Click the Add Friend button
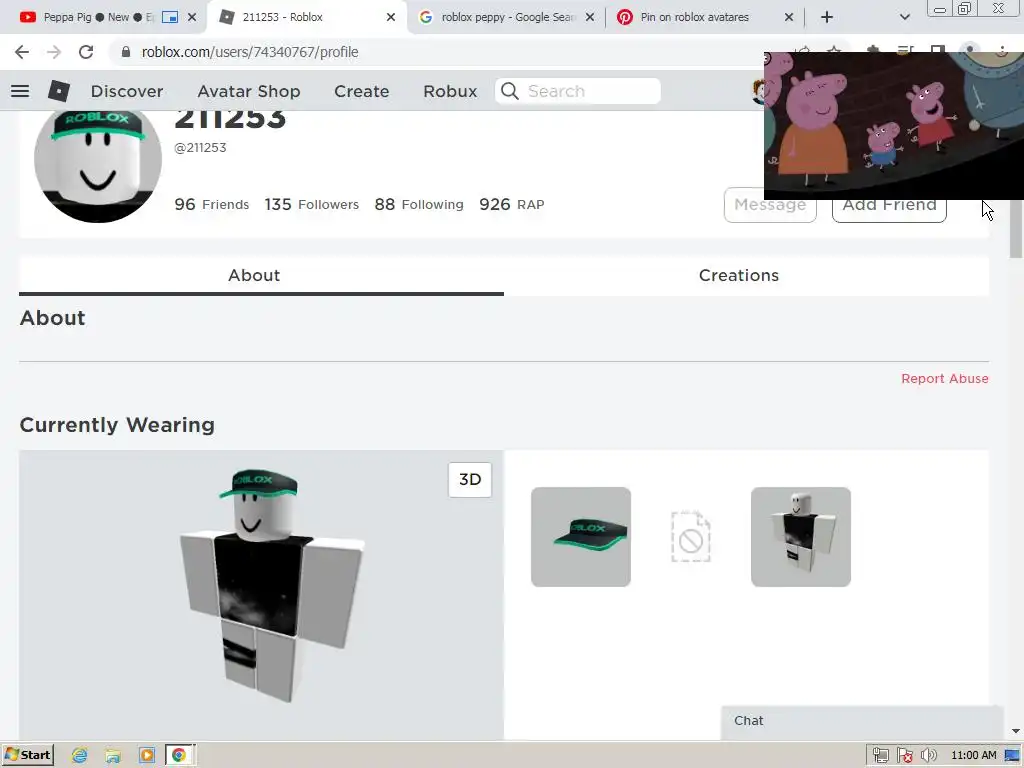The width and height of the screenshot is (1024, 768). (889, 210)
